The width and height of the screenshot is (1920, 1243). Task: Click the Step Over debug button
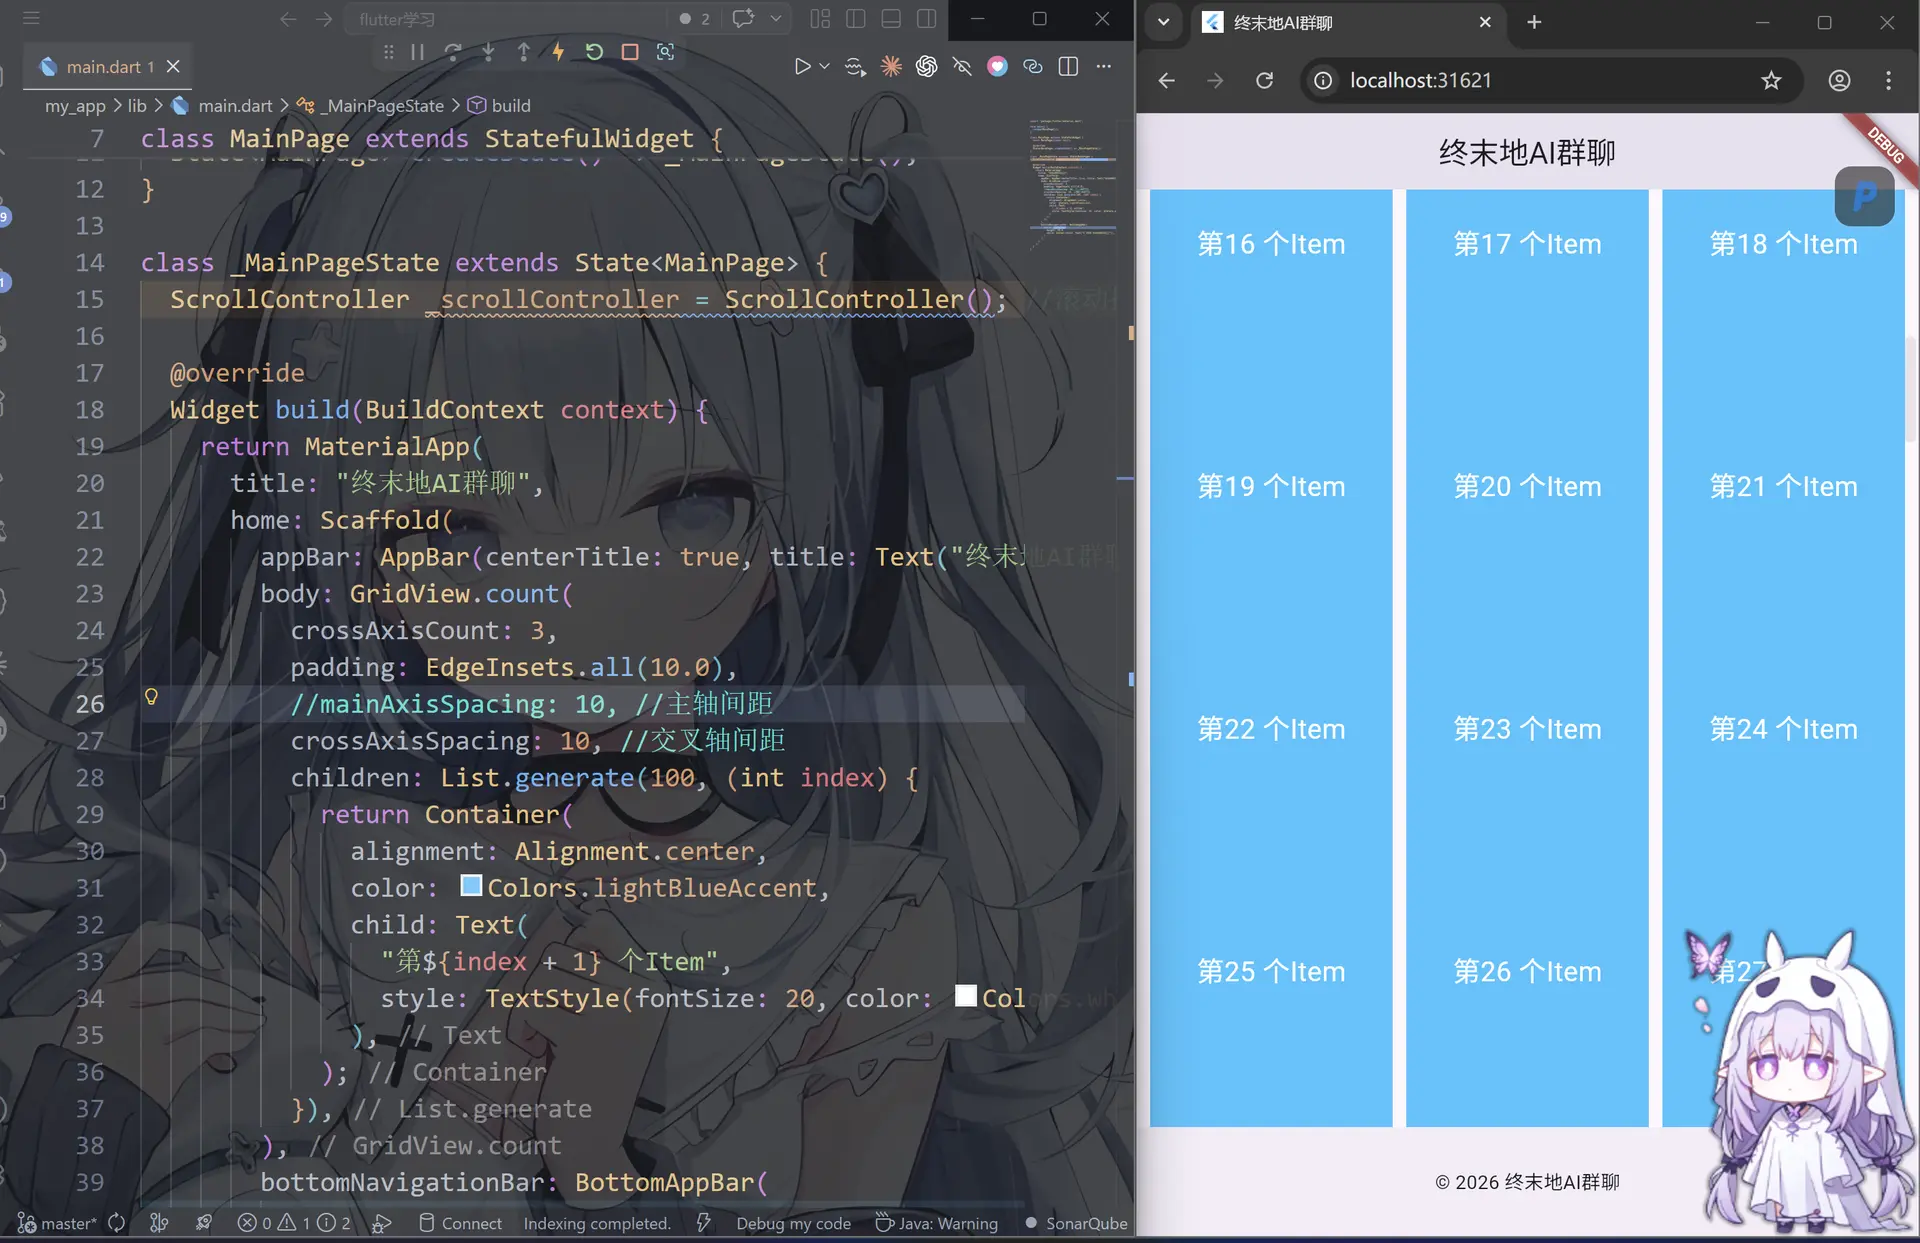click(453, 52)
